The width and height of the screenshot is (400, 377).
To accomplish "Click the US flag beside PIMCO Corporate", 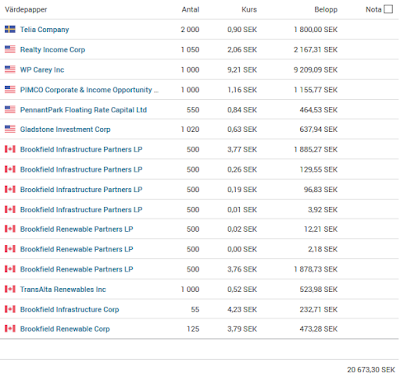I will [x=10, y=89].
